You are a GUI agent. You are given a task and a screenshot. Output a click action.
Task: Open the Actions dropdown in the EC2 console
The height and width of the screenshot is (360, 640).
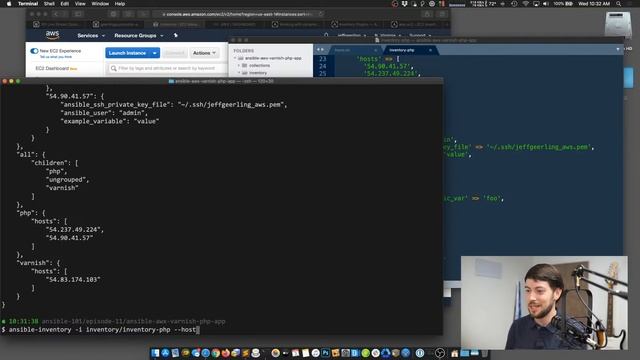pyautogui.click(x=204, y=53)
